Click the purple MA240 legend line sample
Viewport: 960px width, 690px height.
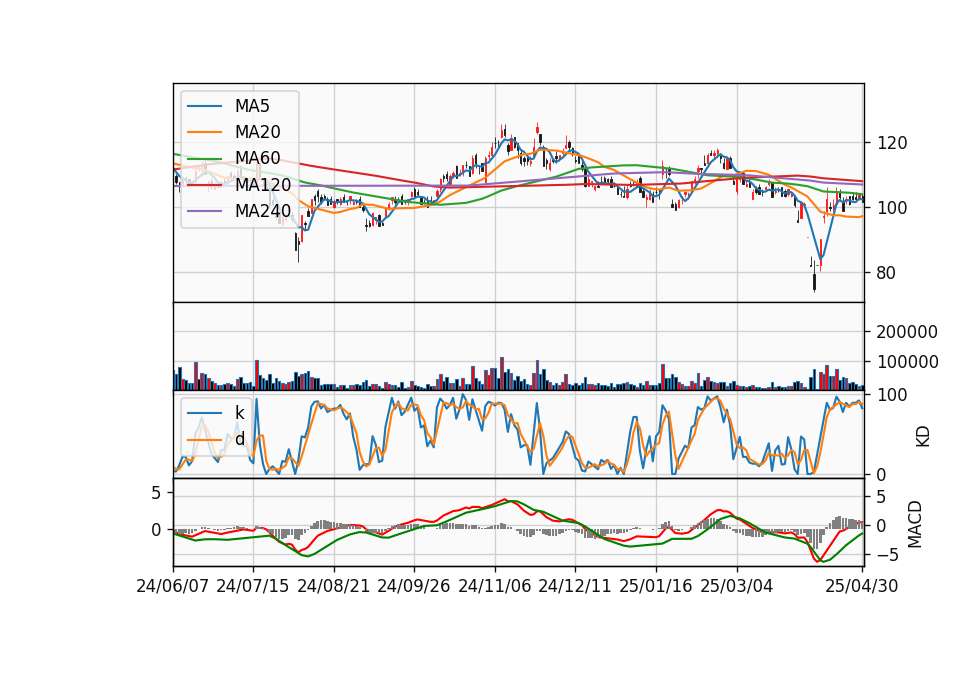point(204,211)
